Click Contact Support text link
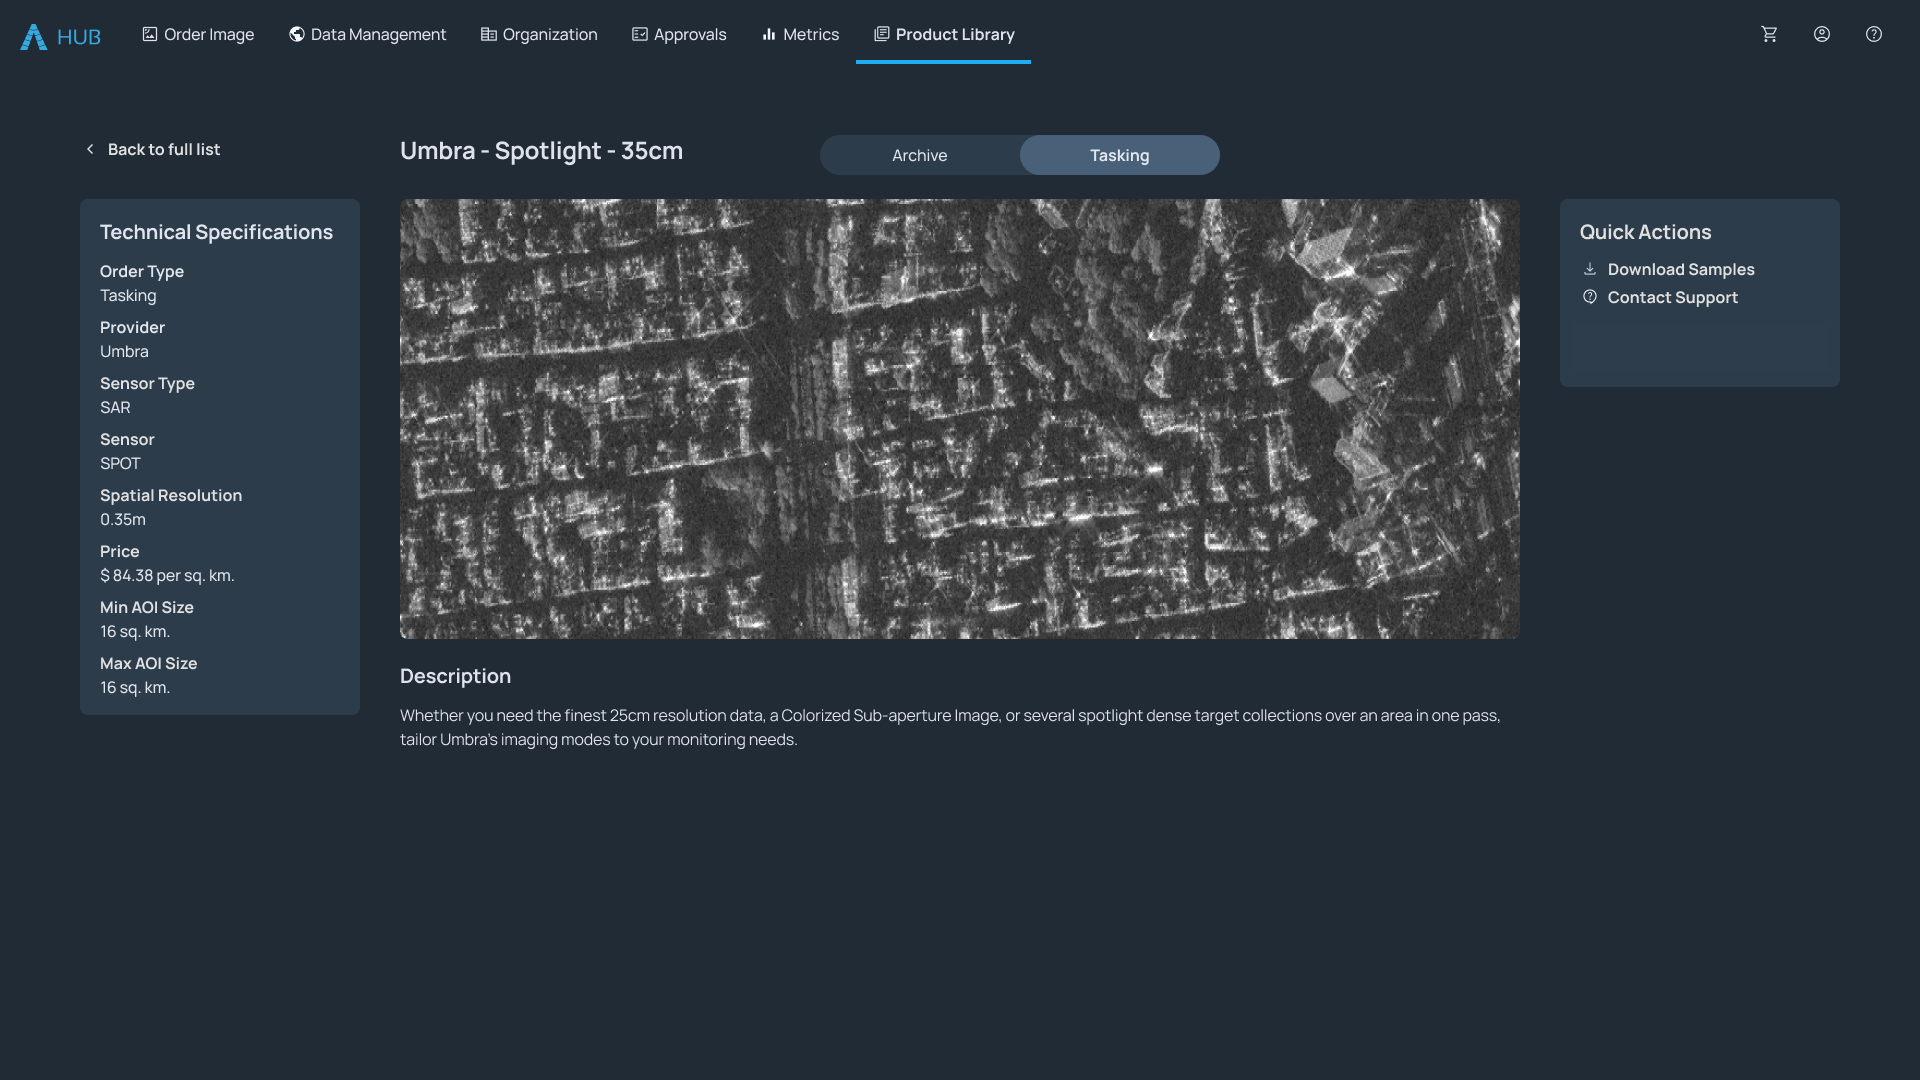The height and width of the screenshot is (1080, 1920). pyautogui.click(x=1672, y=297)
